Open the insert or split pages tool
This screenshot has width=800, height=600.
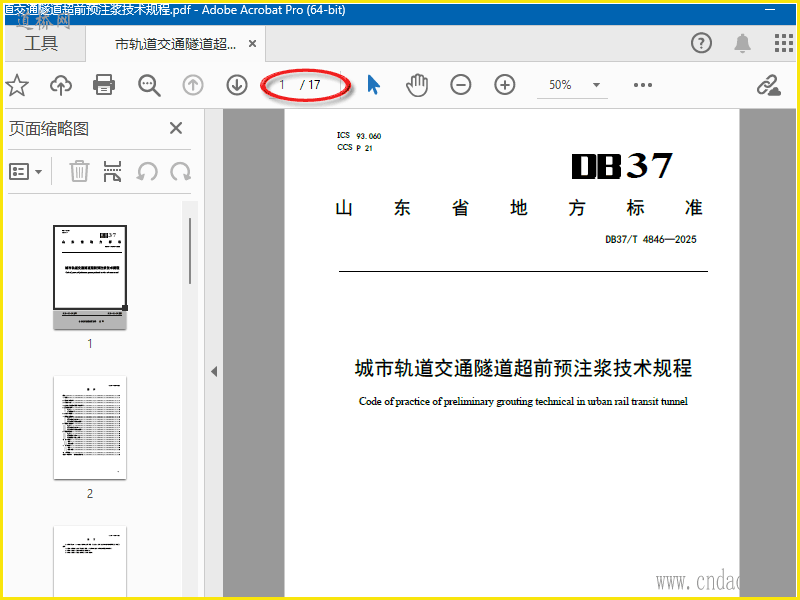click(113, 171)
